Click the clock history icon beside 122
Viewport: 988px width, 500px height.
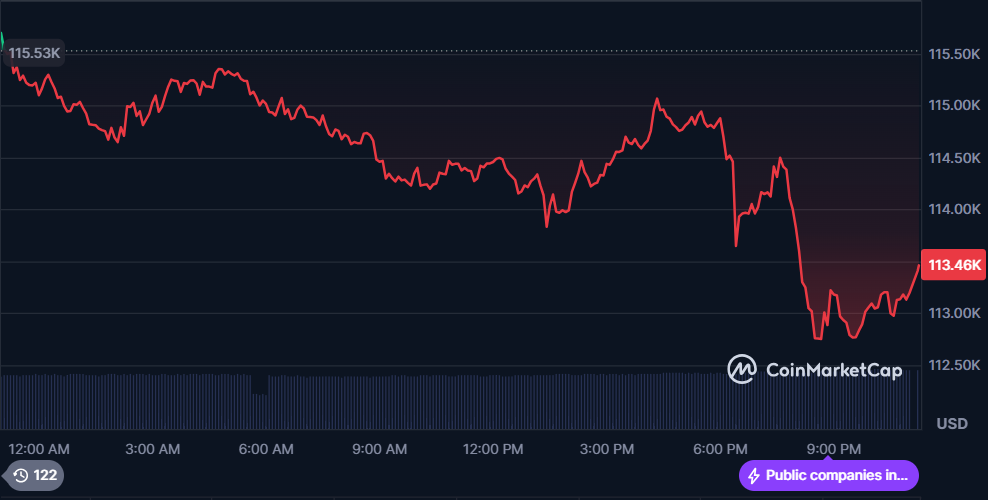click(21, 475)
